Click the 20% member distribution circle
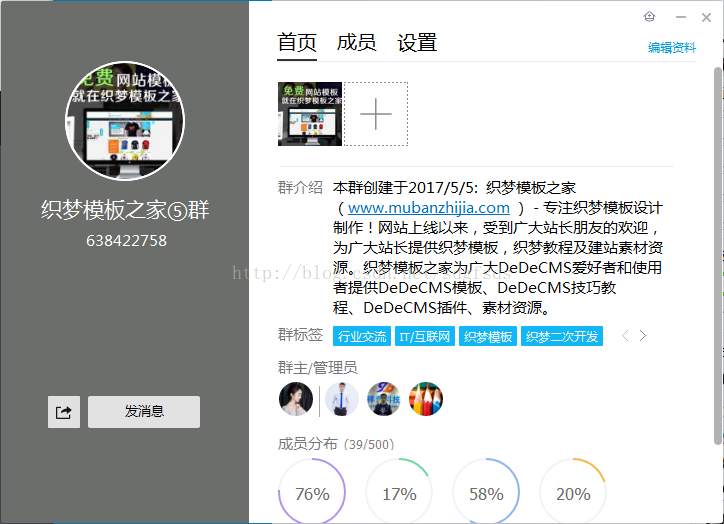The width and height of the screenshot is (724, 524). 573,491
